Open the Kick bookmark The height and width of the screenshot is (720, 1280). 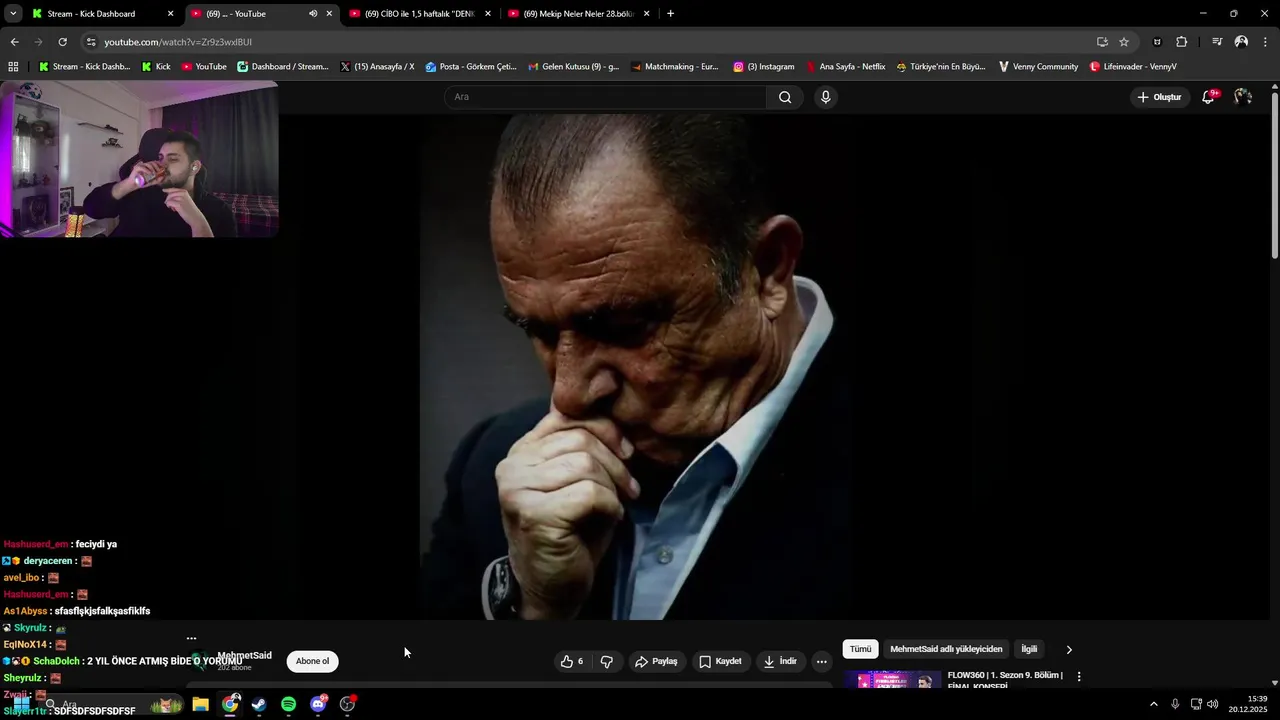pos(156,67)
